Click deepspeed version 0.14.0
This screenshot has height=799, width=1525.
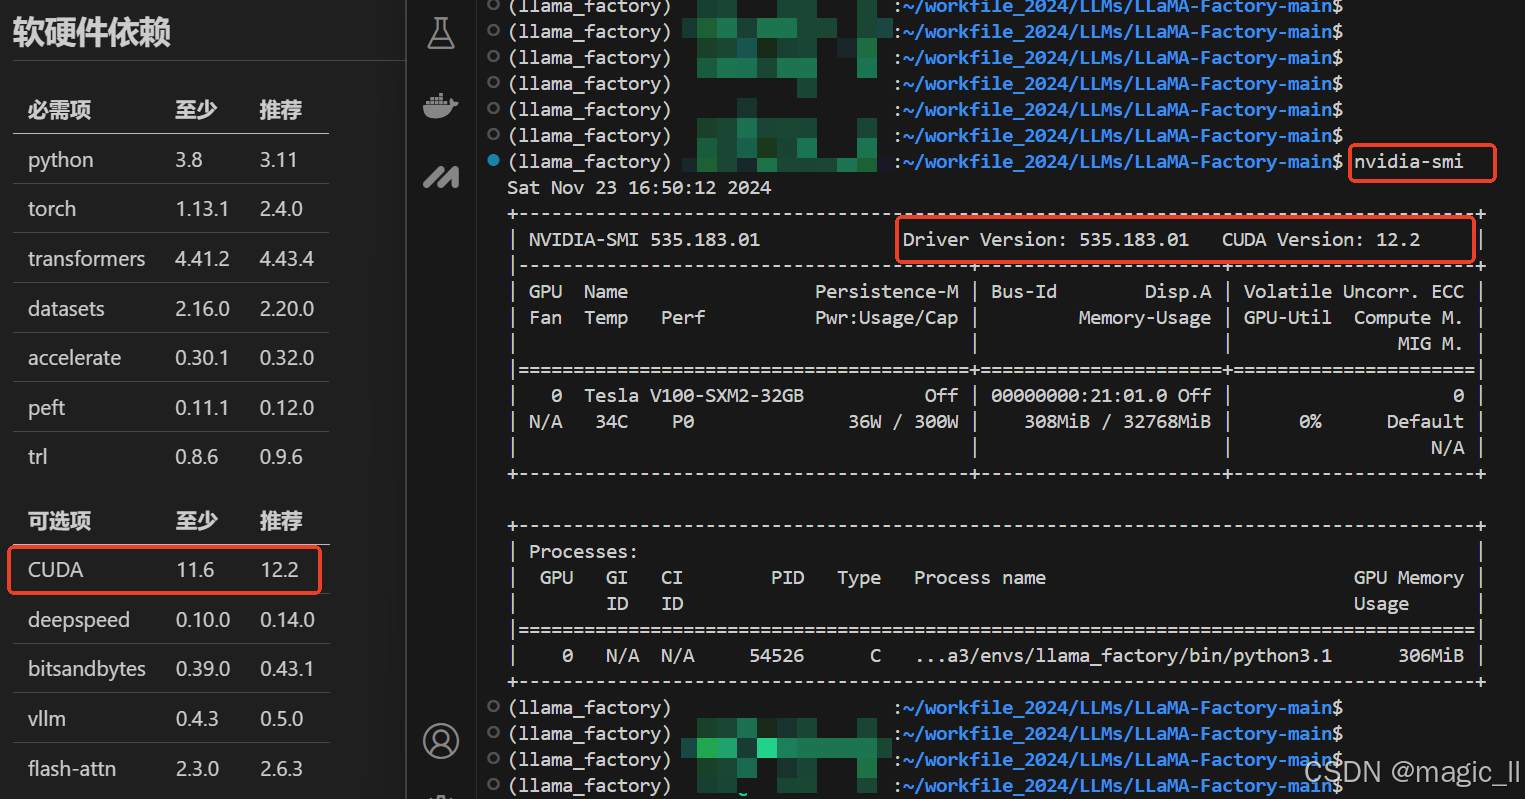point(287,620)
